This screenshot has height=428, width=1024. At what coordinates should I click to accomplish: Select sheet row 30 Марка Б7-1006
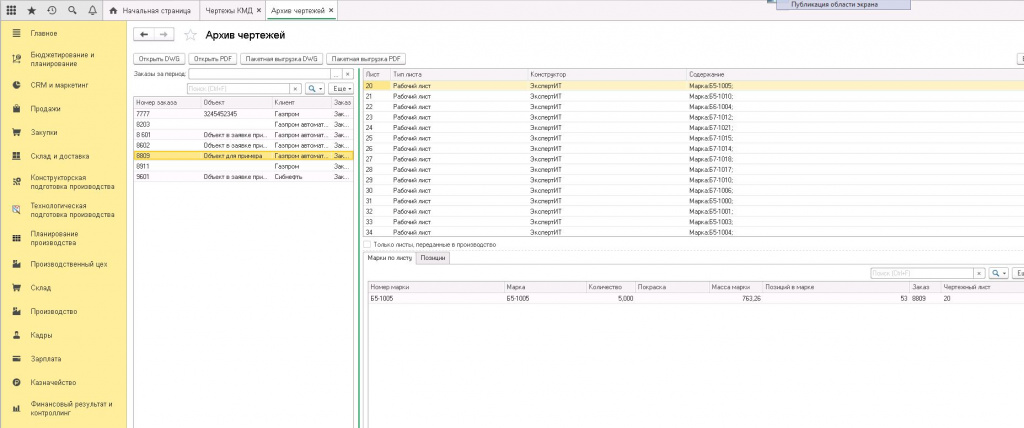click(694, 190)
